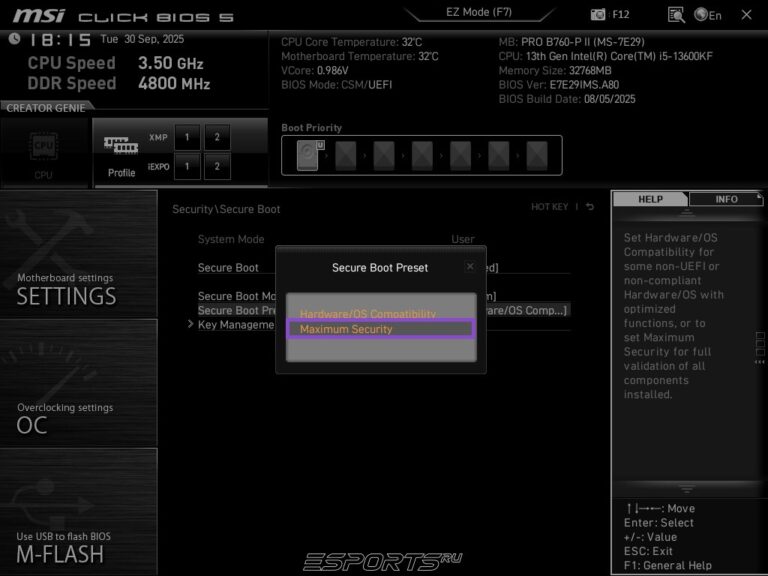
Task: Open the OC overclocking settings section
Action: (x=78, y=383)
